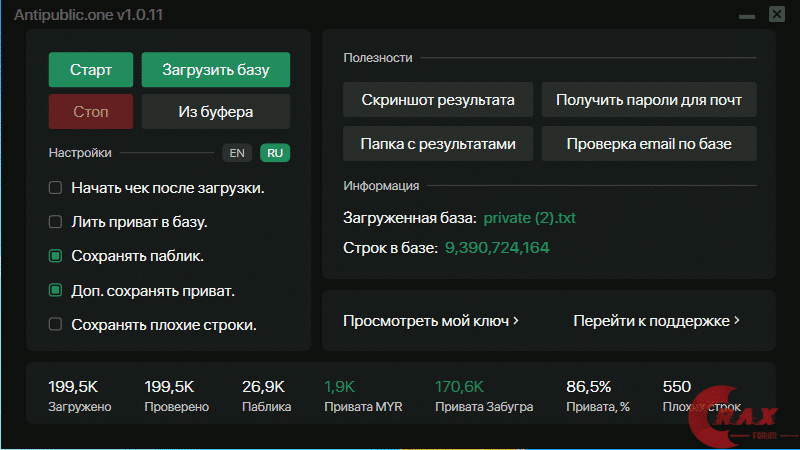Enable Сохранять плохие строки checkbox
This screenshot has height=450, width=800.
pyautogui.click(x=56, y=324)
